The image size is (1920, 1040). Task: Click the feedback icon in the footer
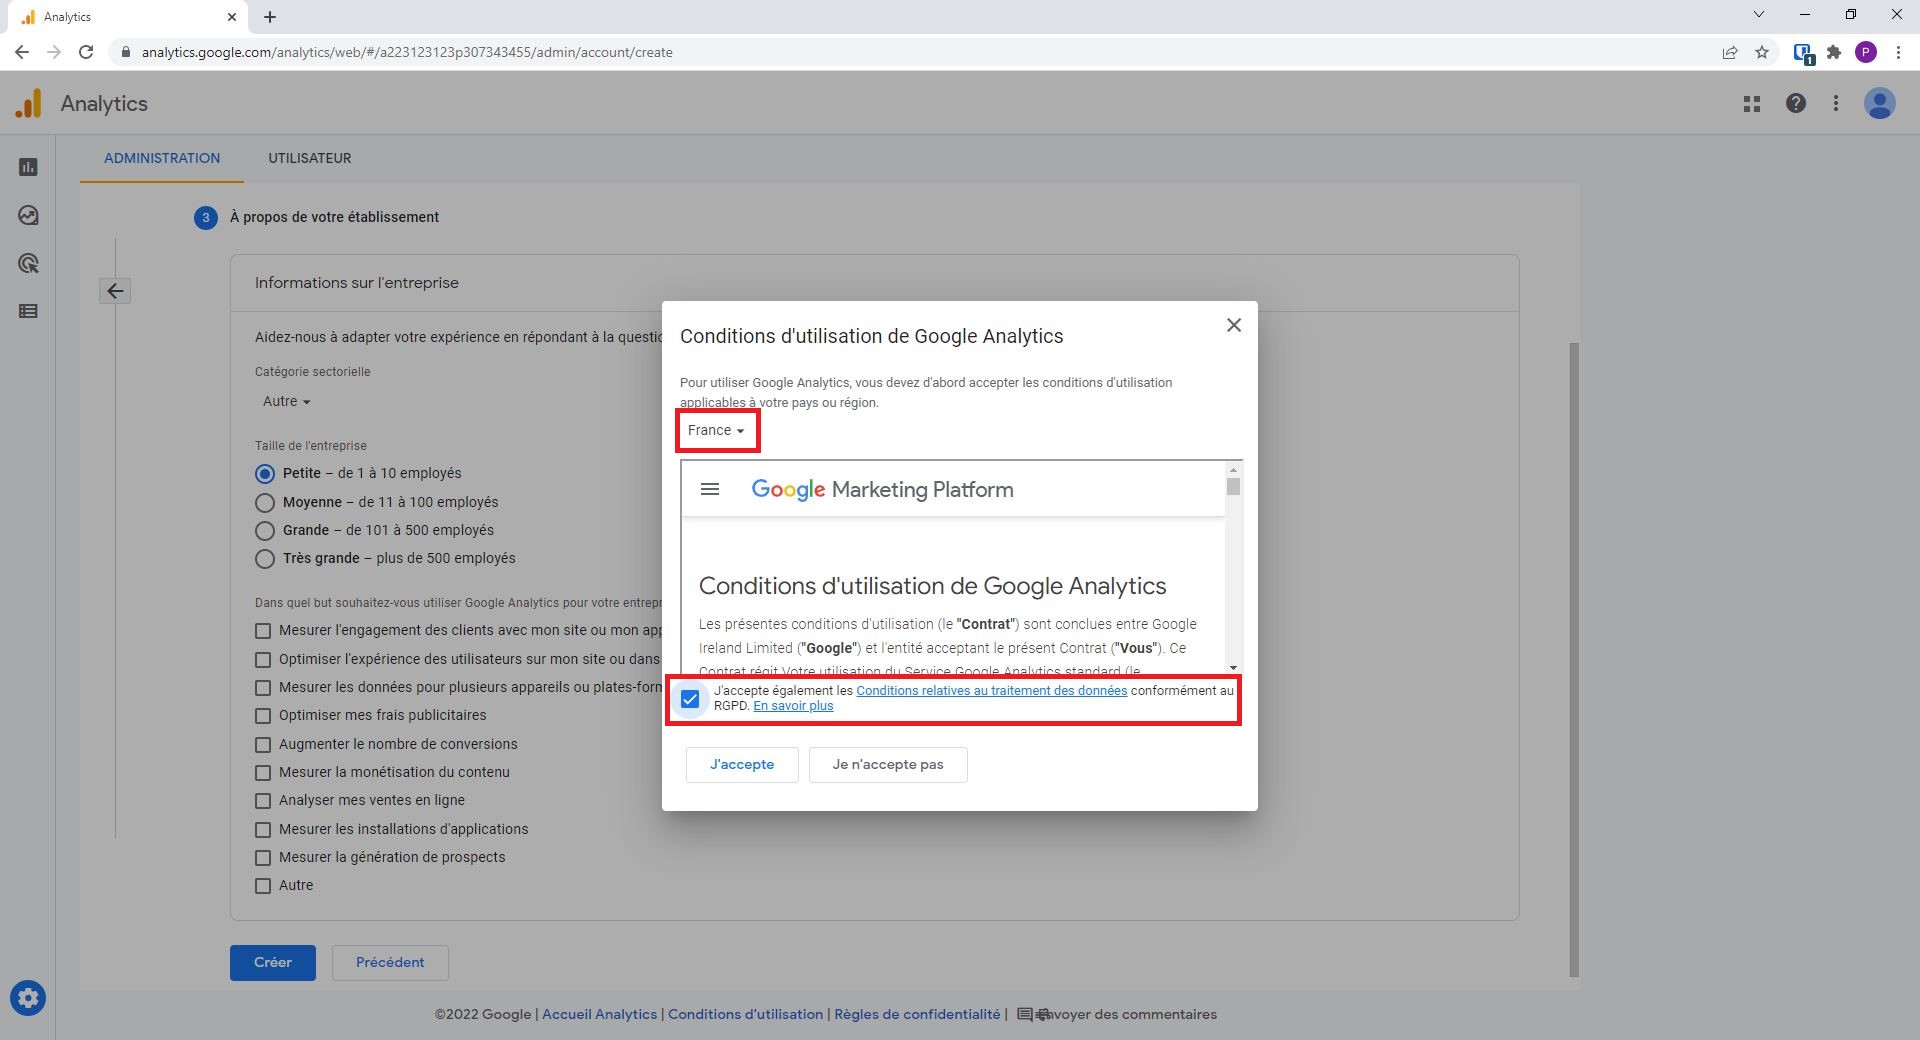coord(1025,1014)
